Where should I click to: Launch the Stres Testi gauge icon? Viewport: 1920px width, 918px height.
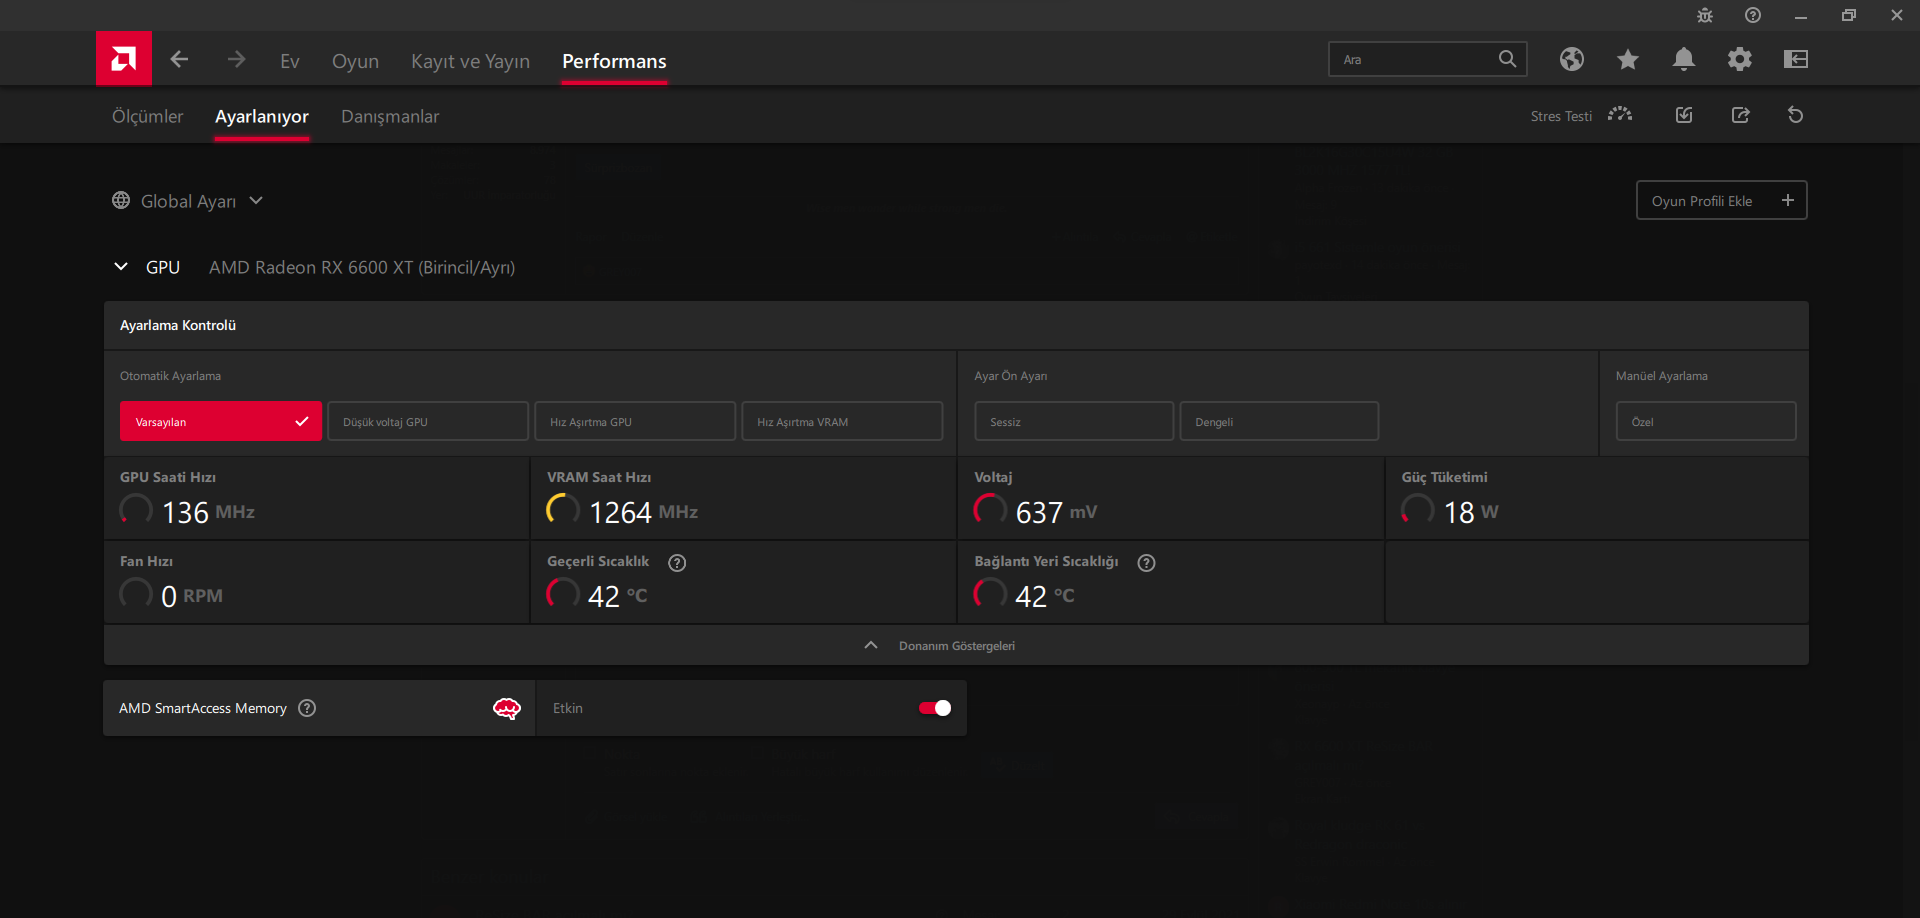(1620, 115)
